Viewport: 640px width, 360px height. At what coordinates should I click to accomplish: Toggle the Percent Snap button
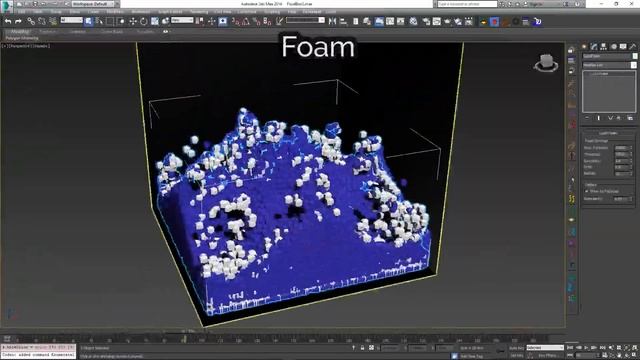click(256, 21)
